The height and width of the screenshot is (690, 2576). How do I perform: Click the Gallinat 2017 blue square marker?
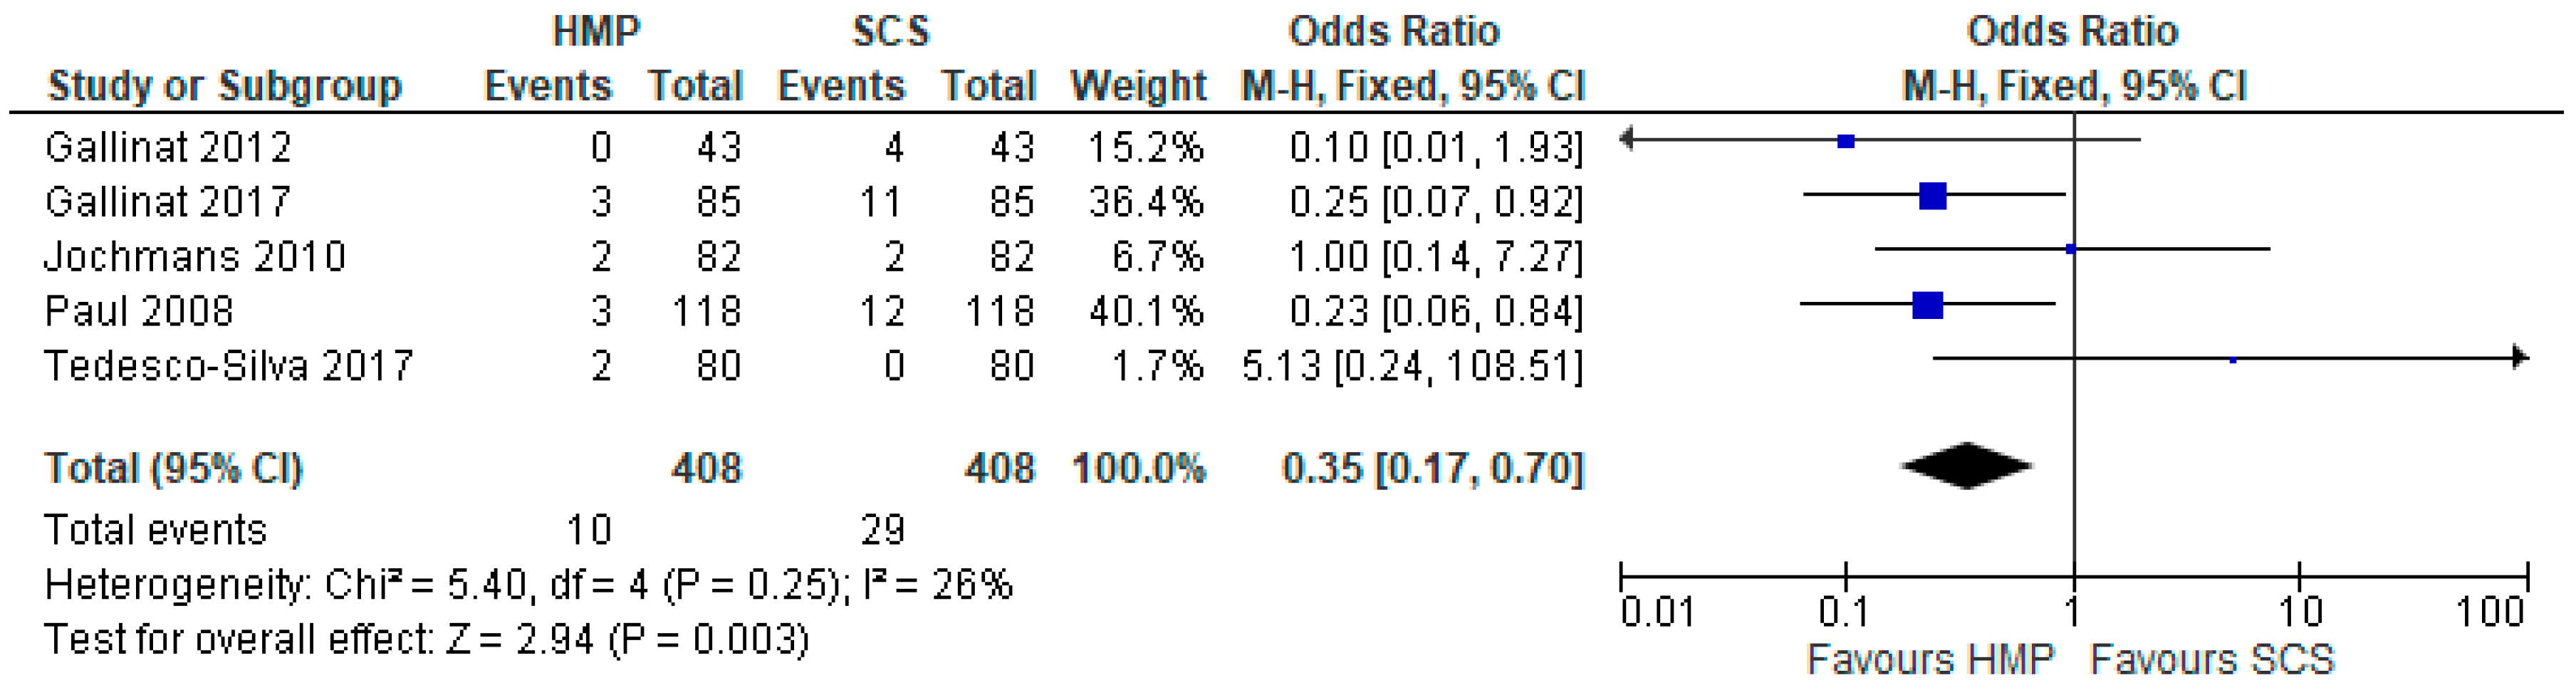(1932, 196)
